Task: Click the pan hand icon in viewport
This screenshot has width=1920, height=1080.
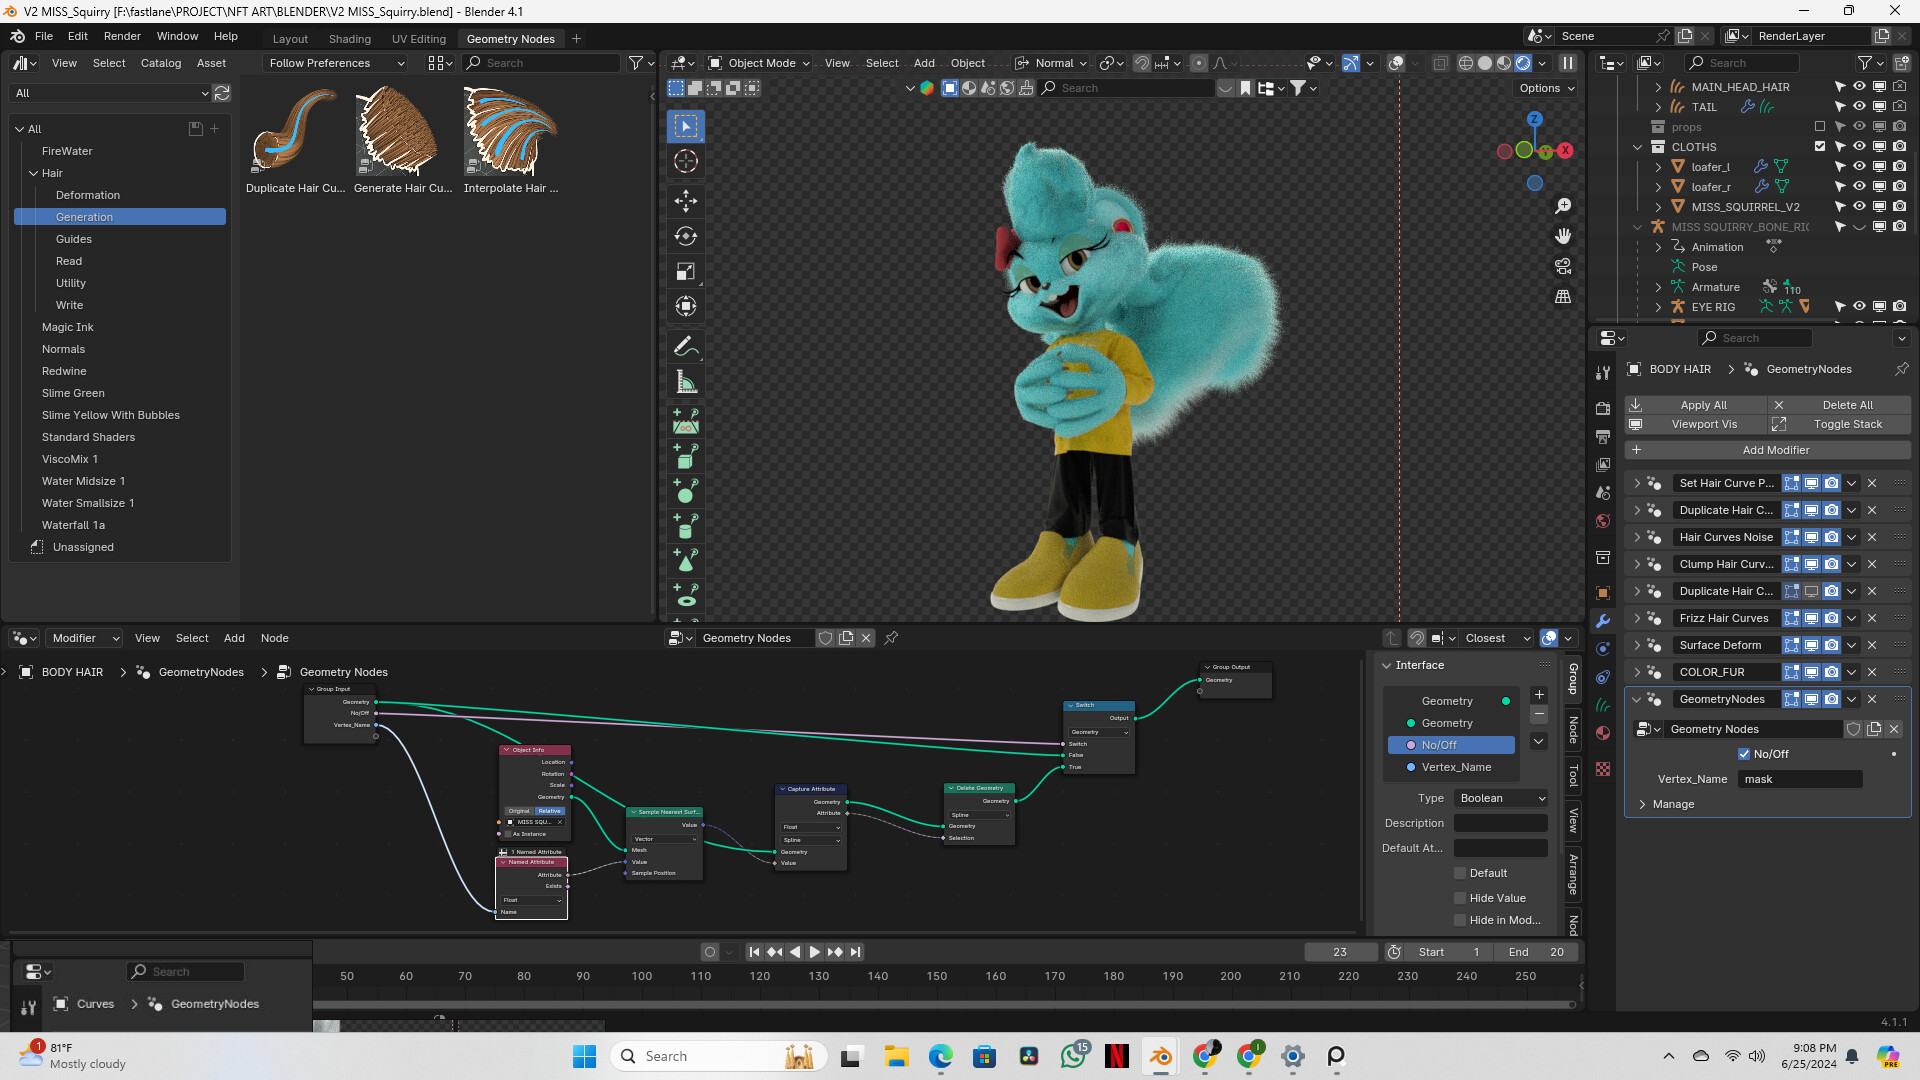Action: [x=1563, y=236]
